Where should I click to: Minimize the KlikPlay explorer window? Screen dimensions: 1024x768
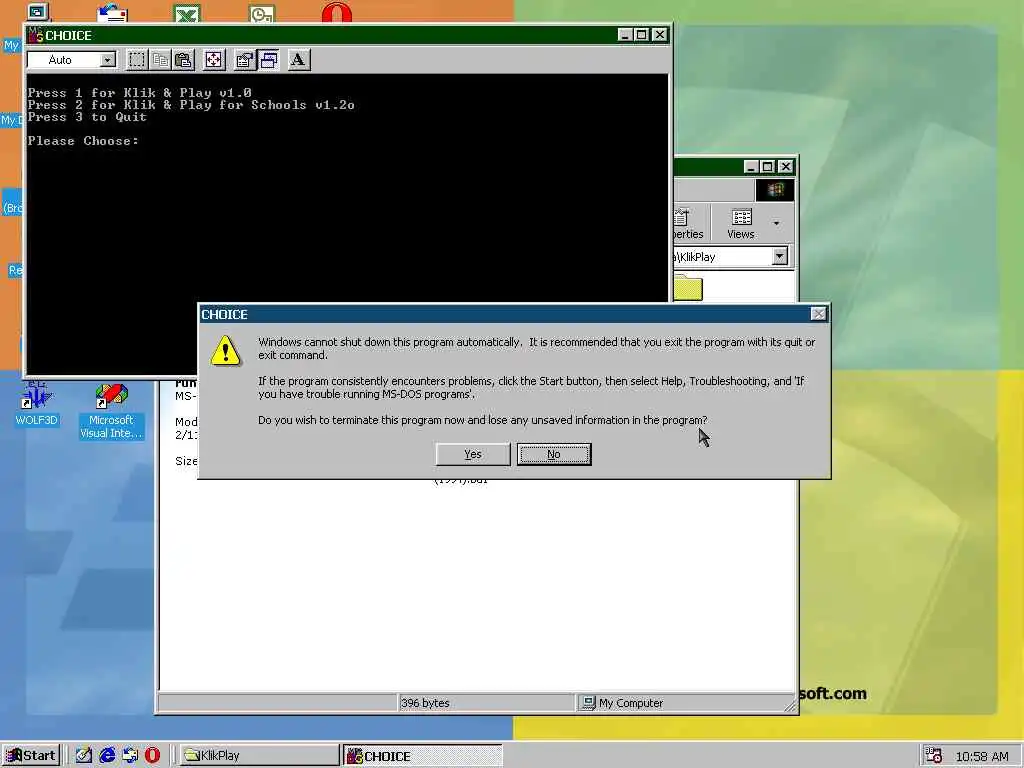tap(751, 167)
